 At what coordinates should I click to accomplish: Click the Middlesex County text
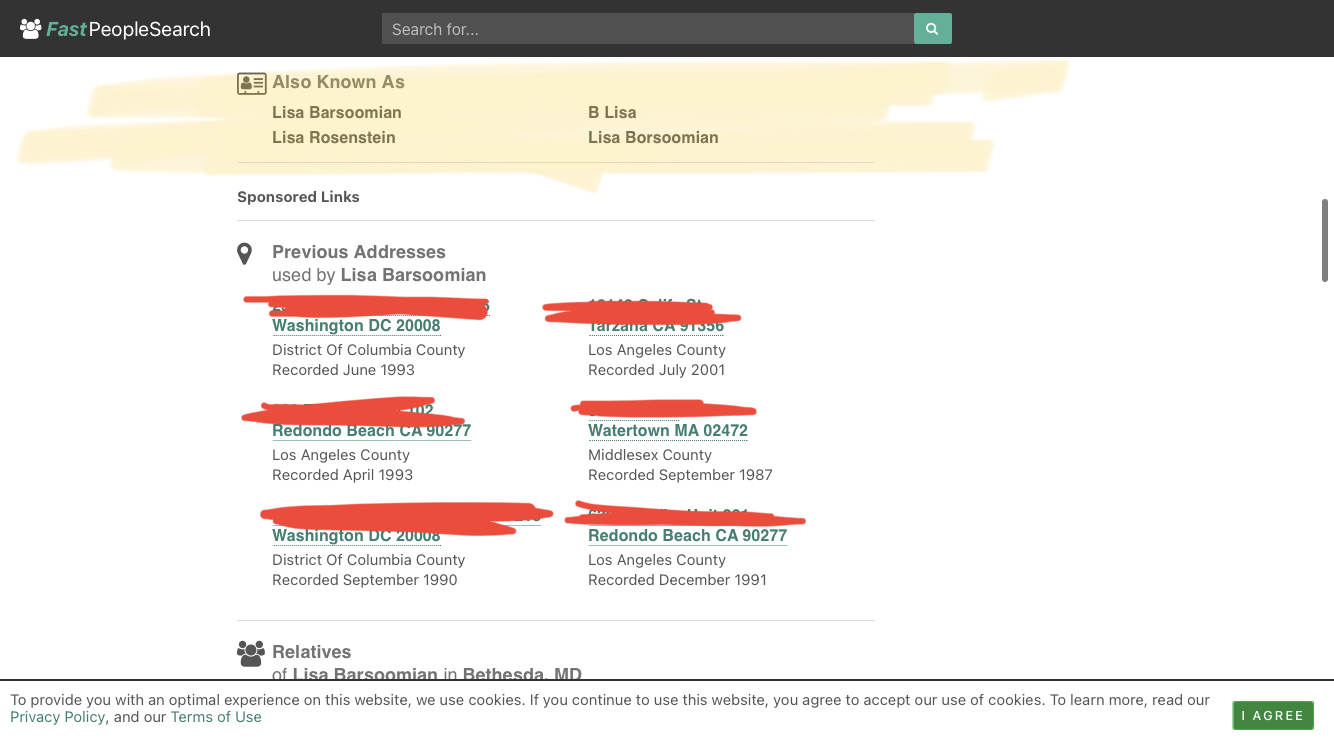click(x=650, y=455)
